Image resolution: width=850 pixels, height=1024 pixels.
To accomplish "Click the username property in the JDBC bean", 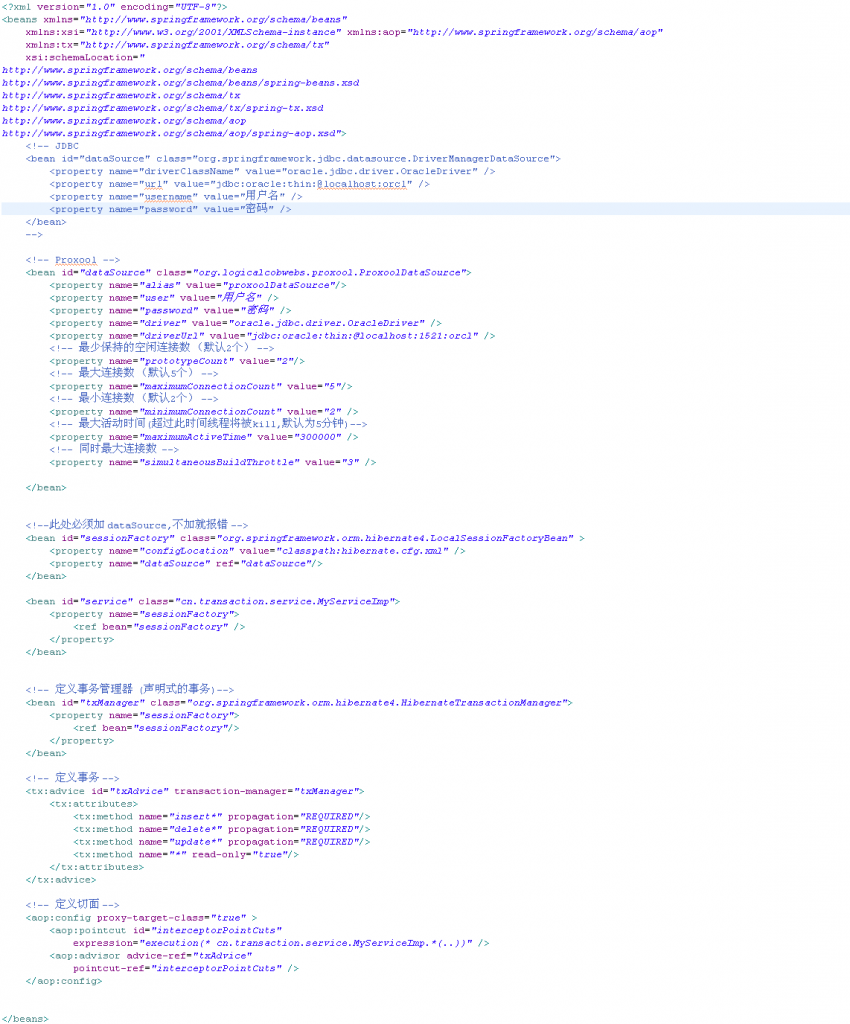I will (x=176, y=197).
